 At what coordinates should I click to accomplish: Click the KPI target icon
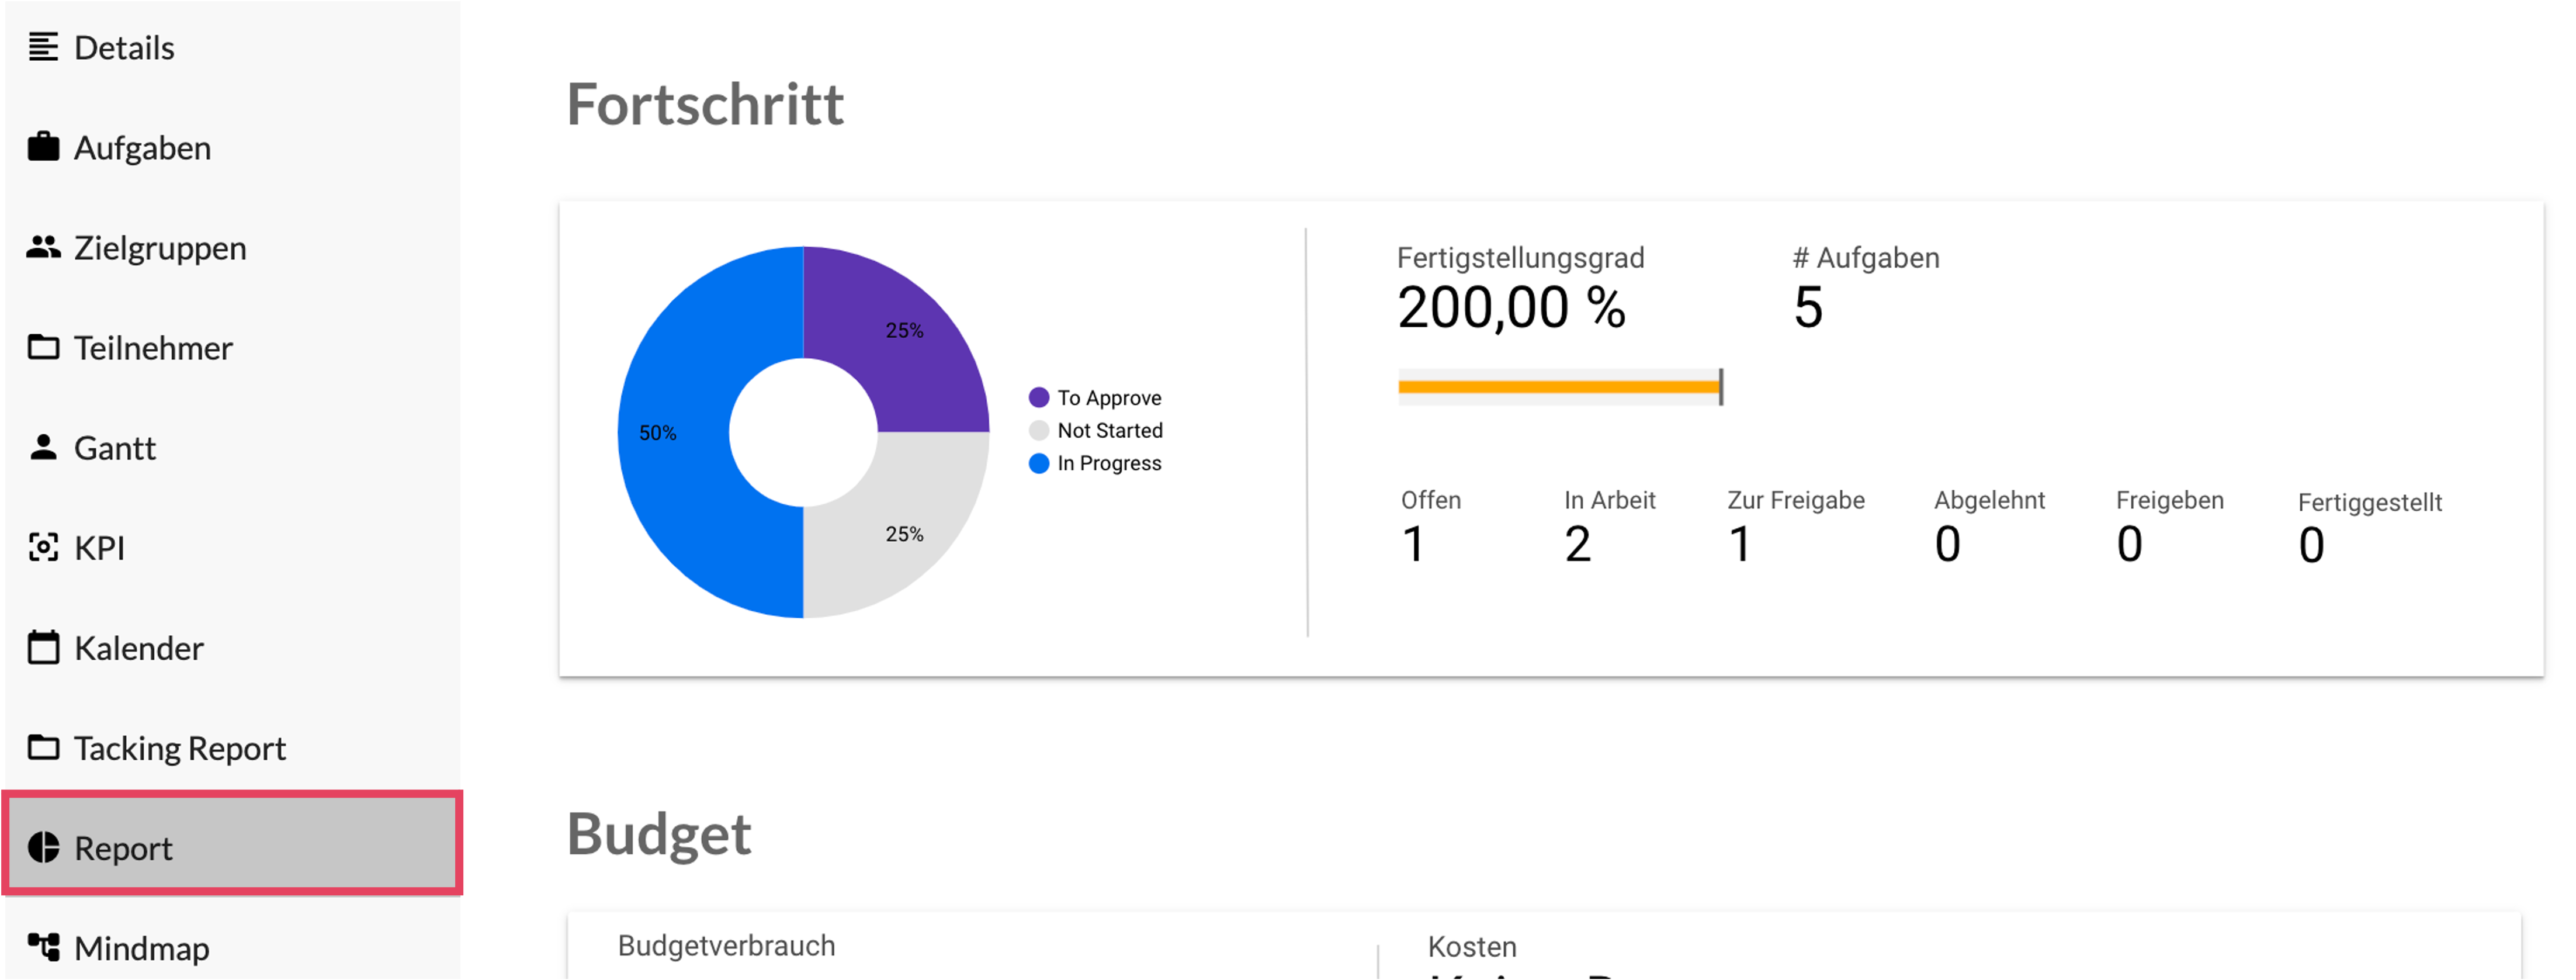coord(43,547)
